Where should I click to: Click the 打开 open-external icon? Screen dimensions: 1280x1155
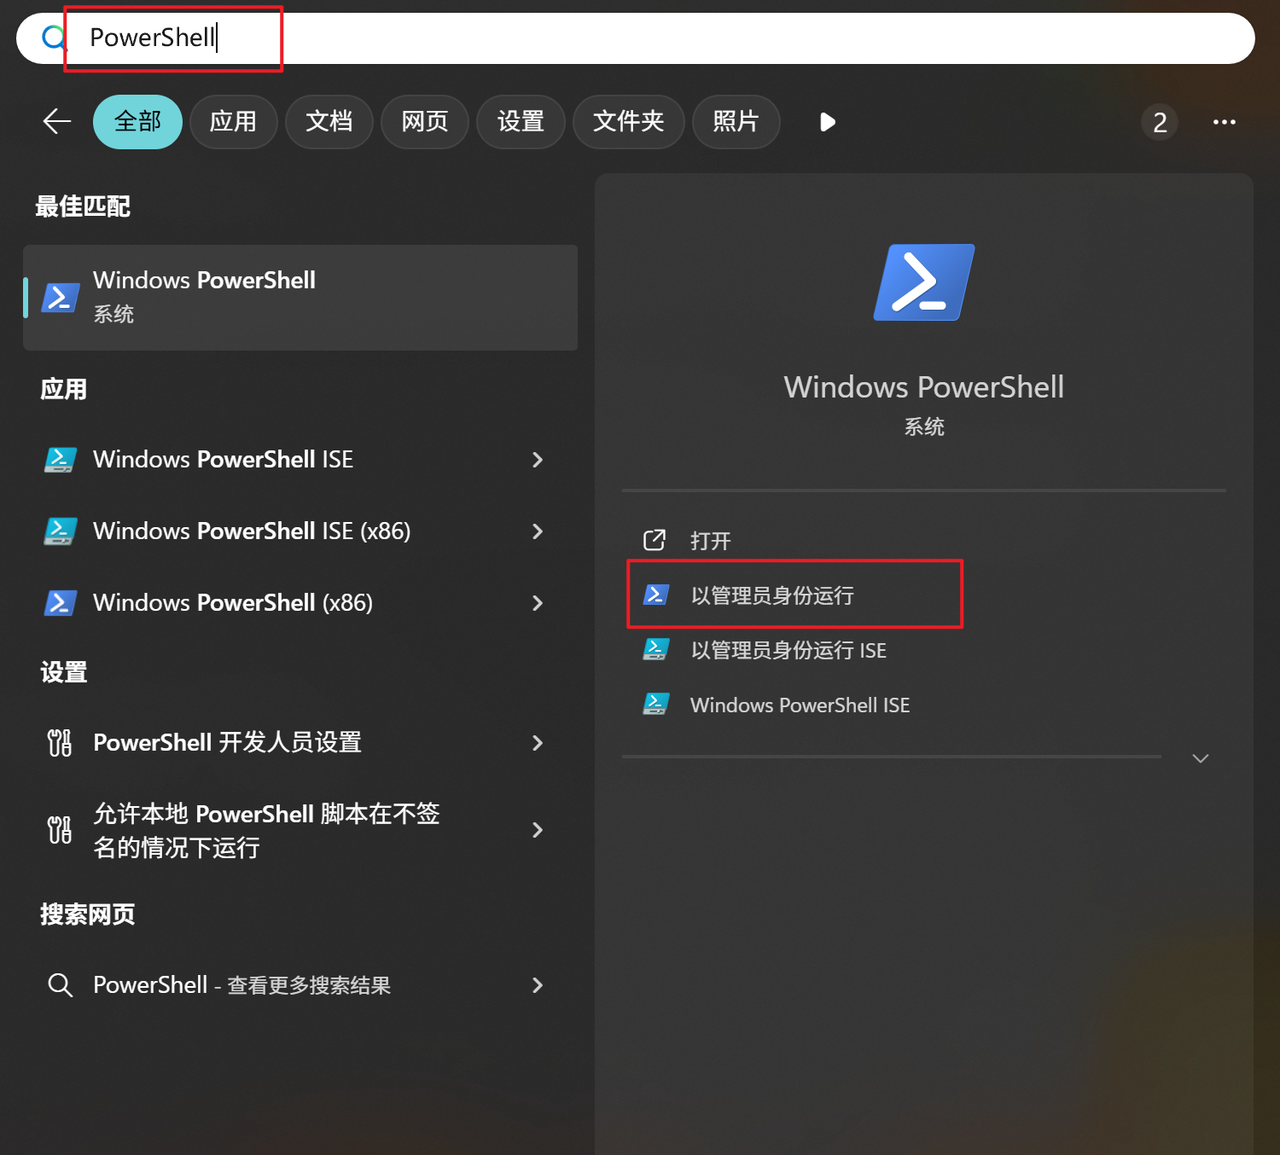654,541
